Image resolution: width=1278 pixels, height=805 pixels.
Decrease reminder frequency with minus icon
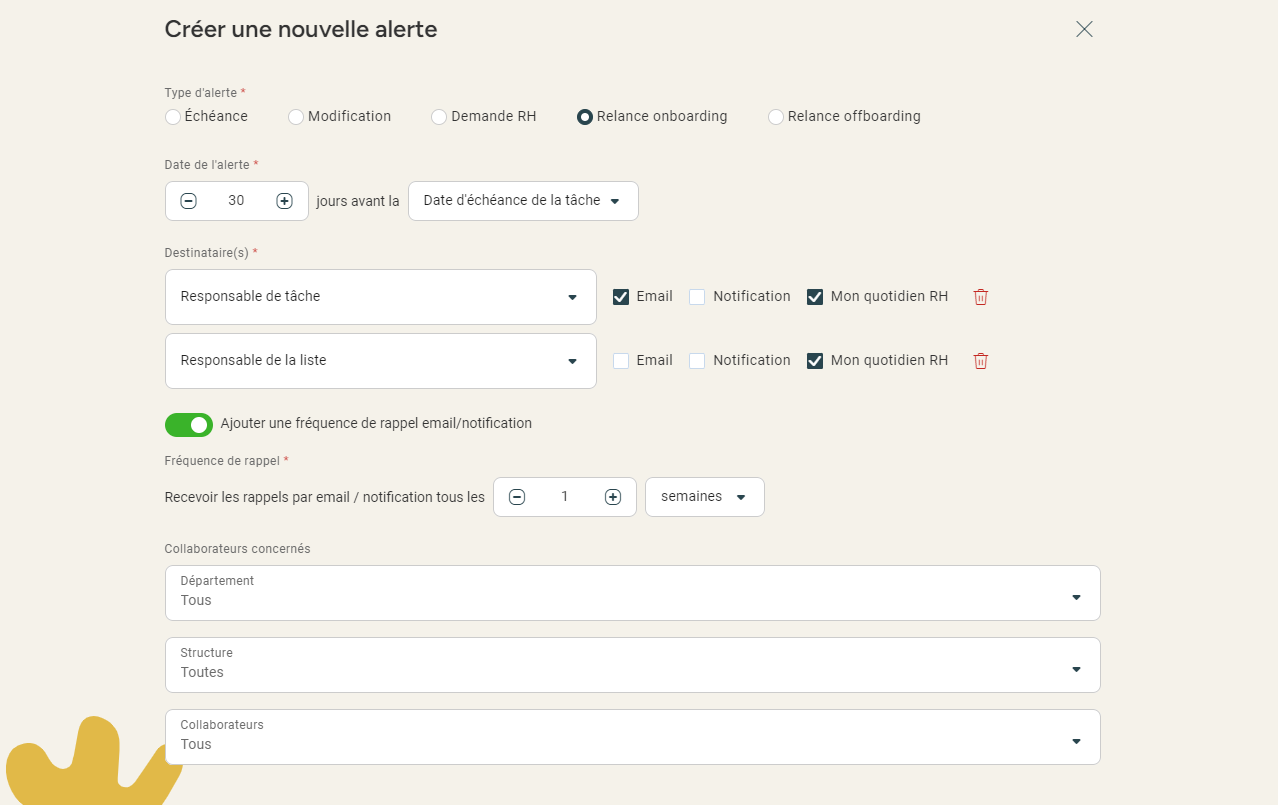[517, 497]
